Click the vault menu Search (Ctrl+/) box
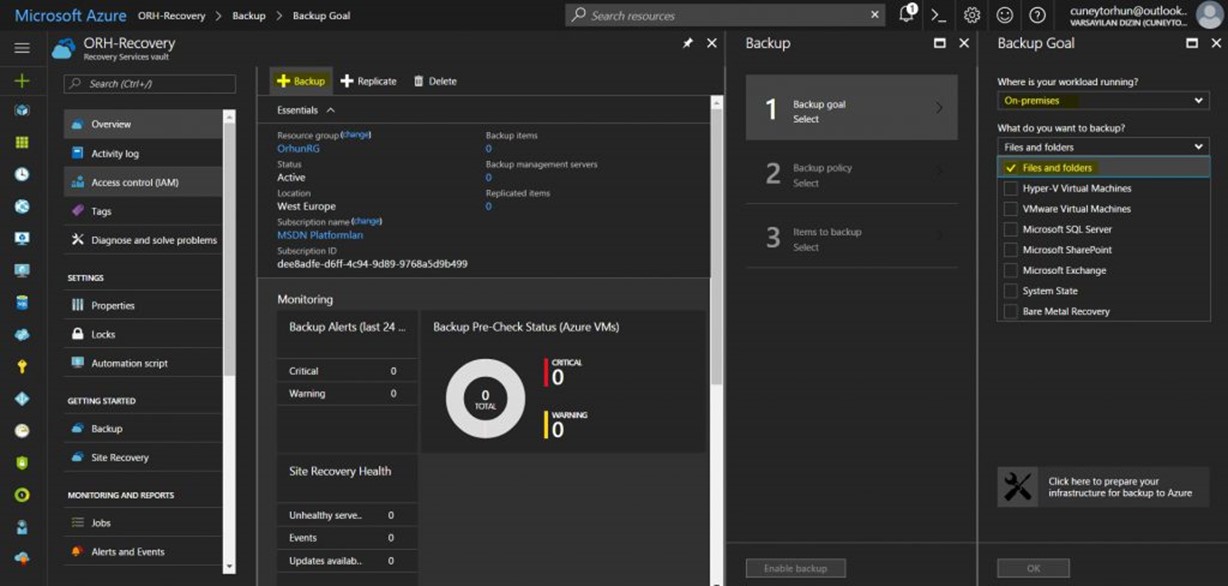Viewport: 1228px width, 586px height. pyautogui.click(x=150, y=84)
